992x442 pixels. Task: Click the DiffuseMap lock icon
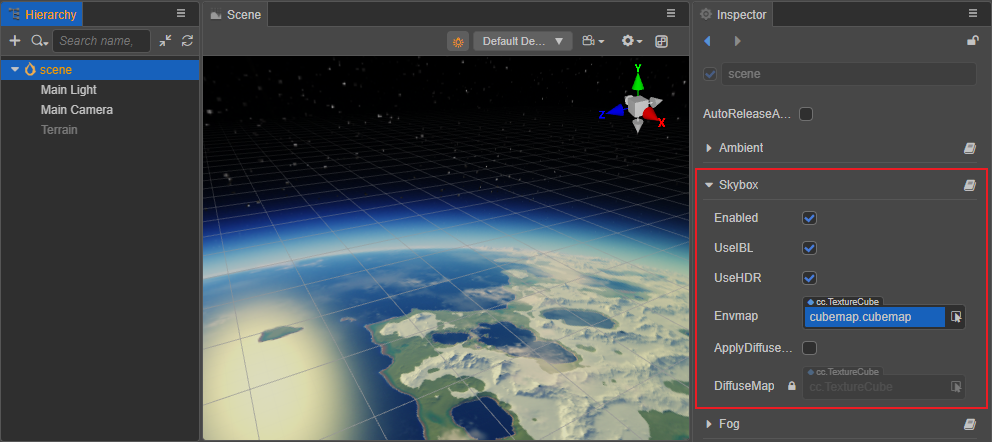tap(791, 386)
